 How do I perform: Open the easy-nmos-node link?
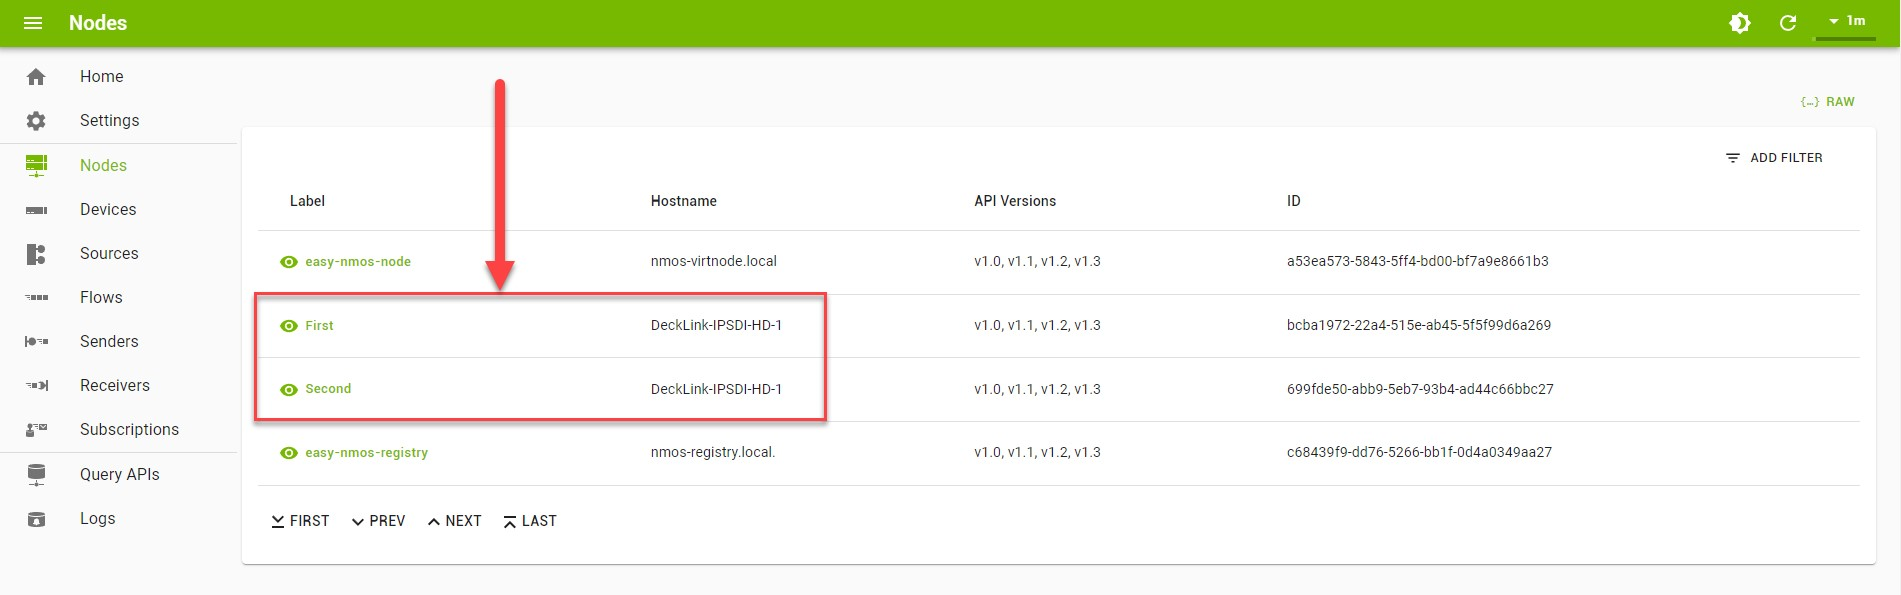point(358,262)
